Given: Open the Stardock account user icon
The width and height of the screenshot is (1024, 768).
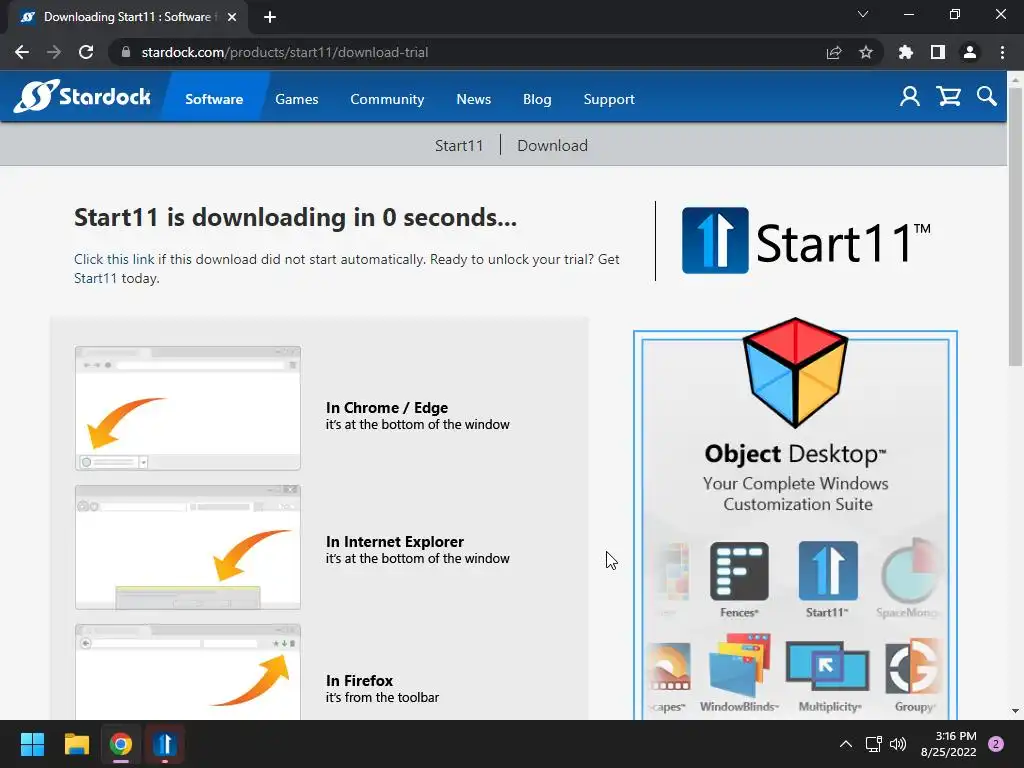Looking at the screenshot, I should tap(910, 97).
